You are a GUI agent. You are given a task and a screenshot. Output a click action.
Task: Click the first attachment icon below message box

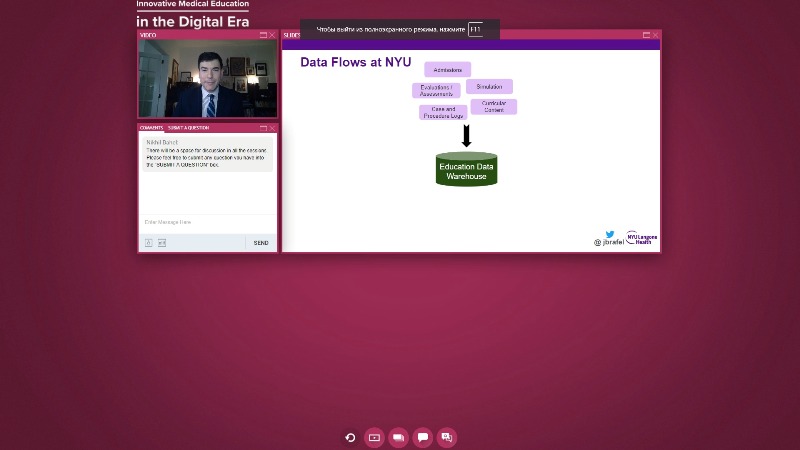148,243
